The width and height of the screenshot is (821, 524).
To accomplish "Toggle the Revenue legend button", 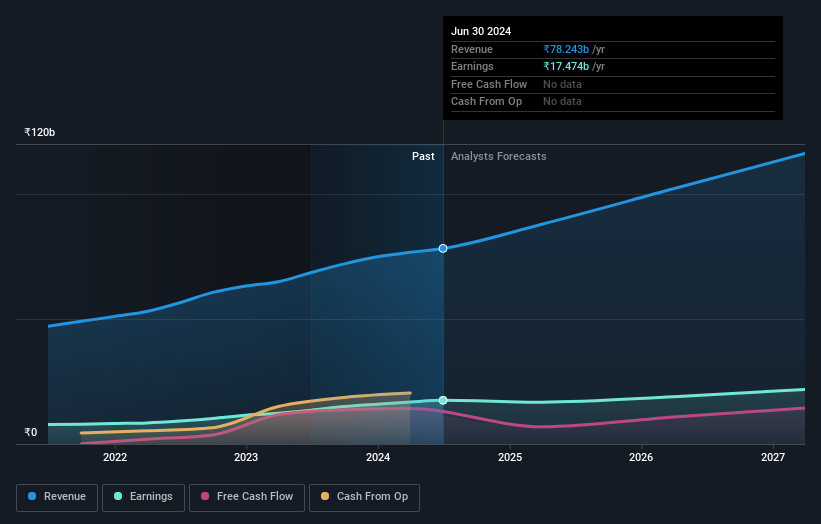I will point(57,497).
